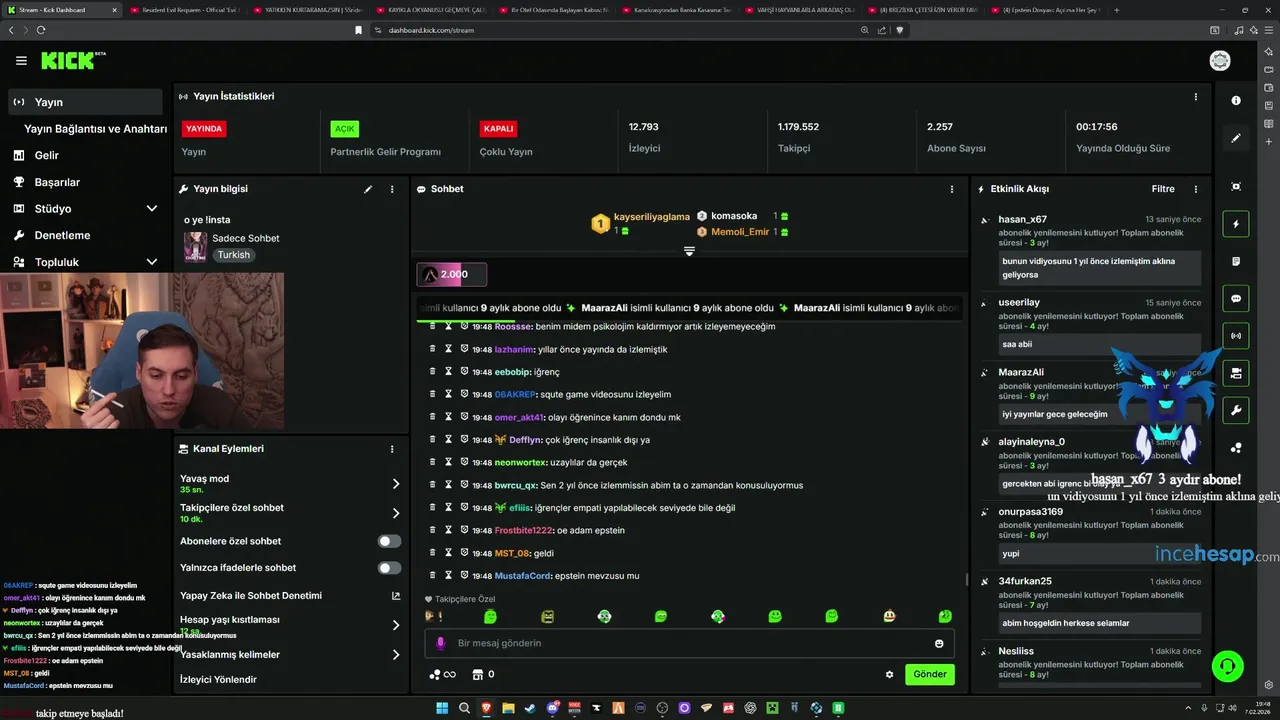Viewport: 1280px width, 720px height.
Task: Toggle Abonelere özel sohbet switch
Action: click(389, 541)
